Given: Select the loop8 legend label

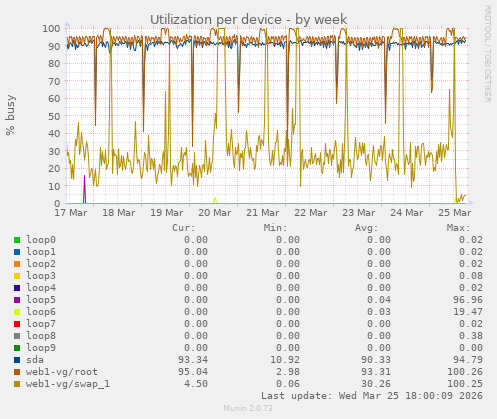Looking at the screenshot, I should tap(41, 336).
